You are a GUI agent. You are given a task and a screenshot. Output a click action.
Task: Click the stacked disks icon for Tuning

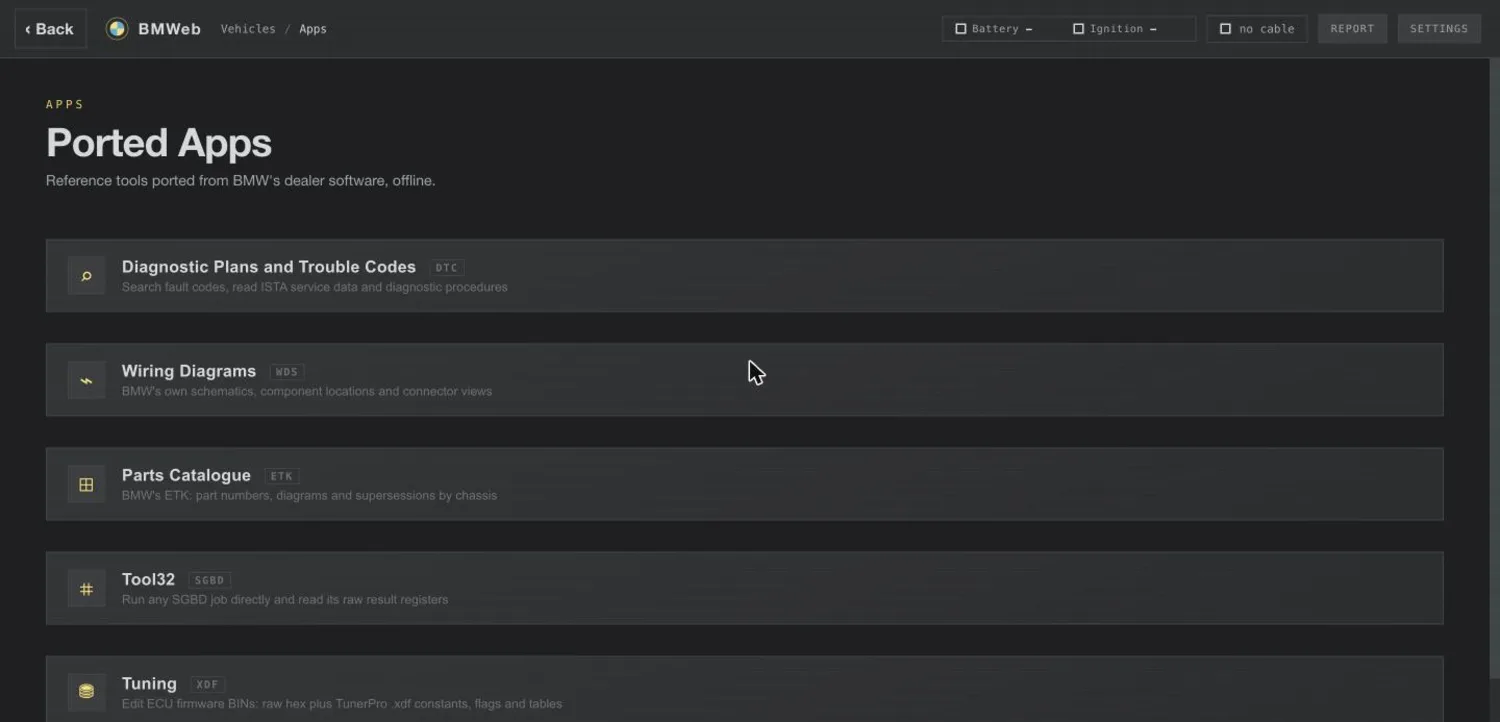[x=86, y=691]
